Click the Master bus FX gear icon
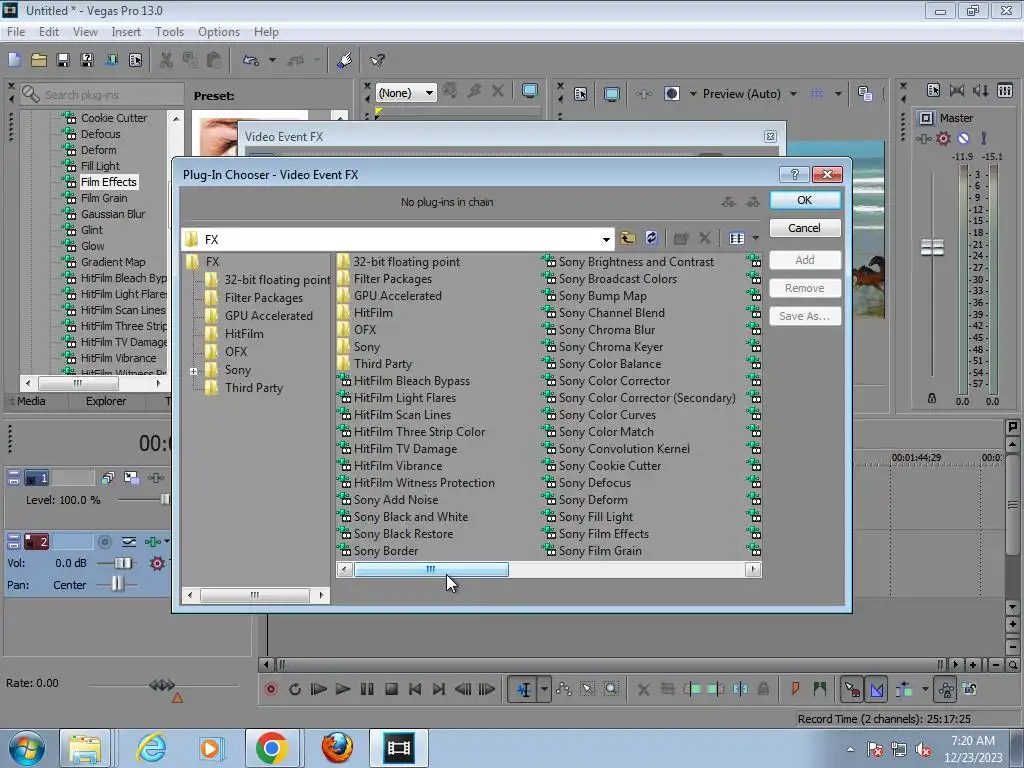The height and width of the screenshot is (768, 1024). coord(943,138)
